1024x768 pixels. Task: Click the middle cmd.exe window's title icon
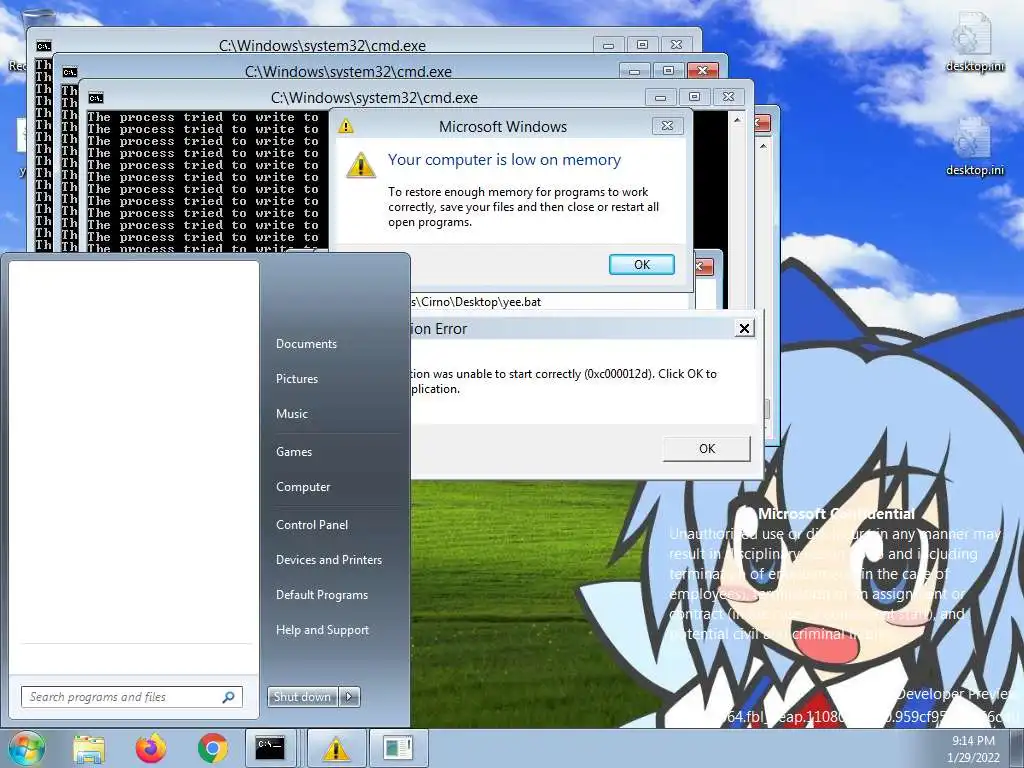point(70,72)
